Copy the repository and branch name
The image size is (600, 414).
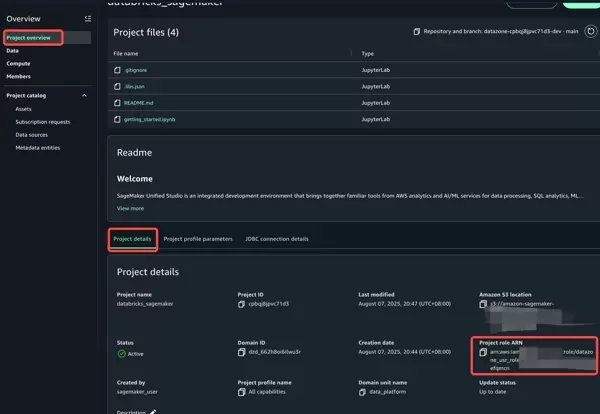(417, 32)
